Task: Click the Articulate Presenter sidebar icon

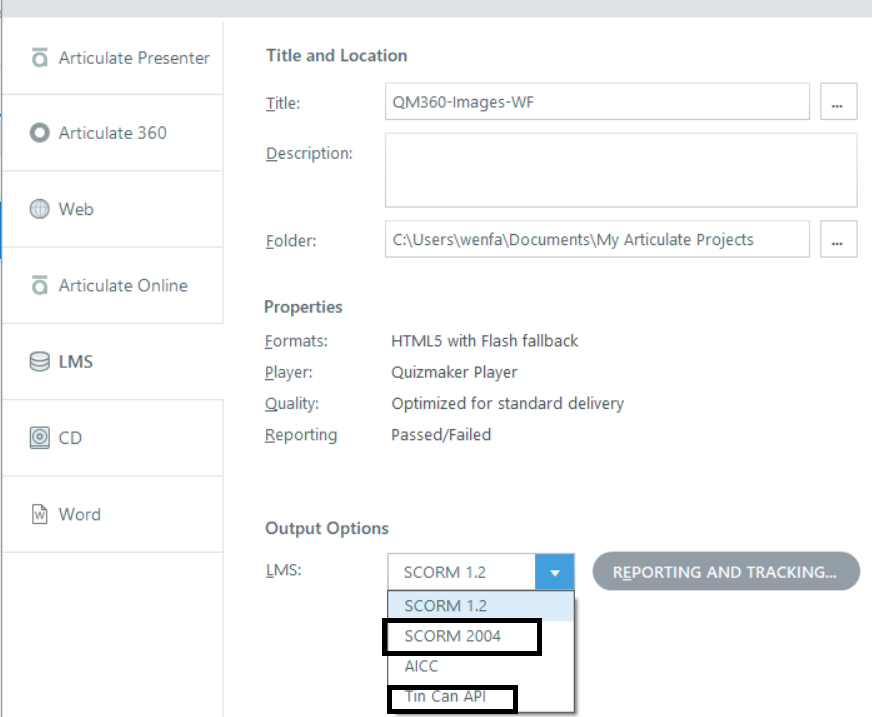Action: [x=40, y=58]
